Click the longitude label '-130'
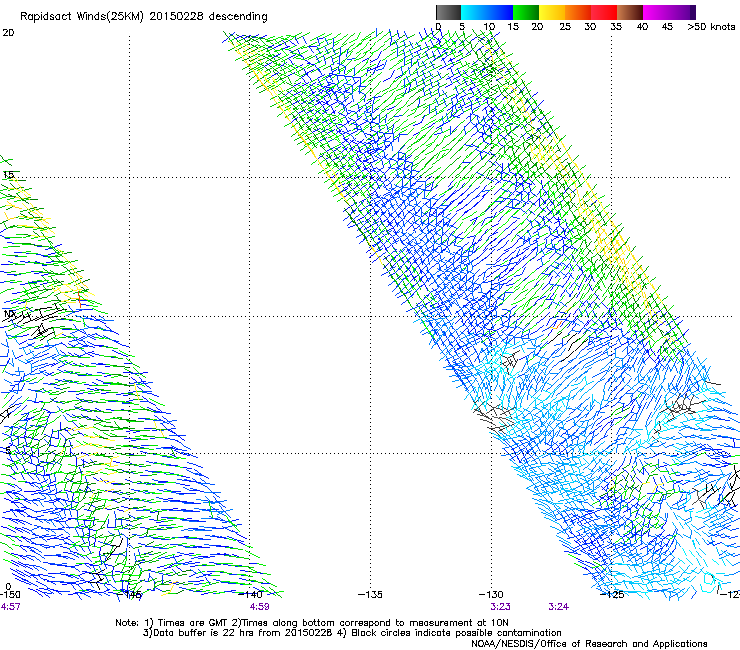The height and width of the screenshot is (650, 740). (491, 594)
